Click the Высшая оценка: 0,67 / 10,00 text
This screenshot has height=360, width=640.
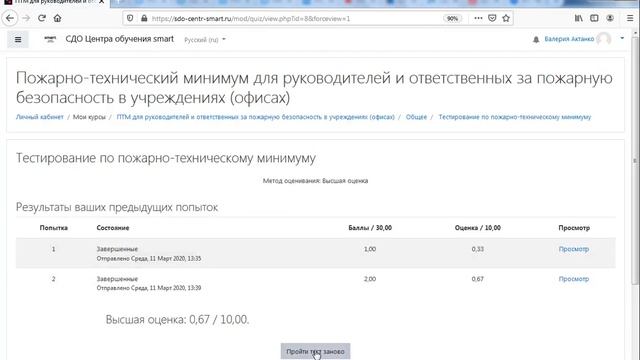(177, 320)
